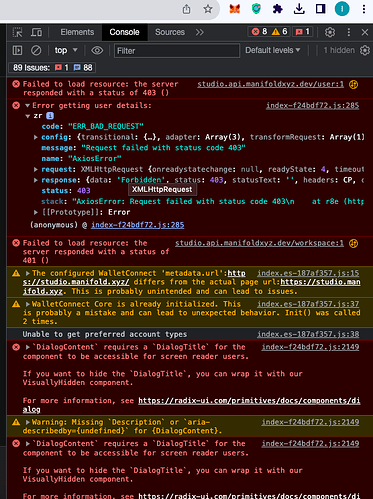Screen dimensions: 373x499
Task: Toggle the console sidebar icon
Action: click(x=17, y=50)
